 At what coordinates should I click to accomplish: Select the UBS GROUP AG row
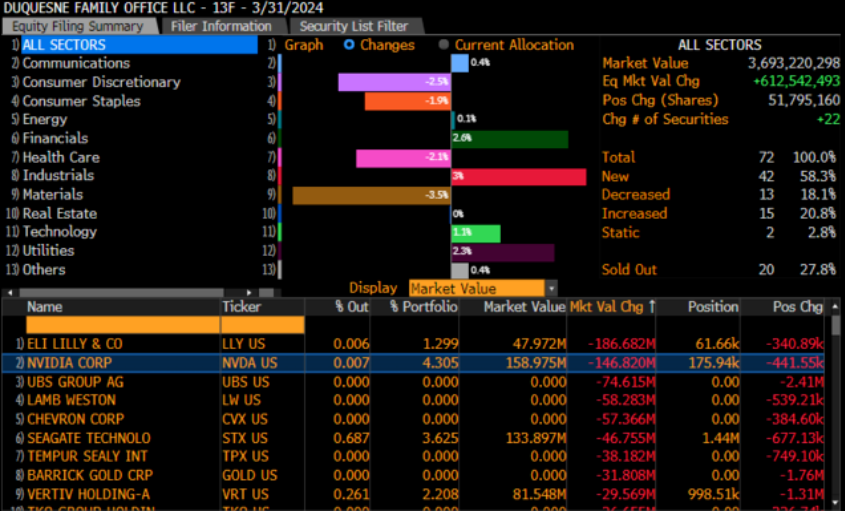tap(413, 381)
